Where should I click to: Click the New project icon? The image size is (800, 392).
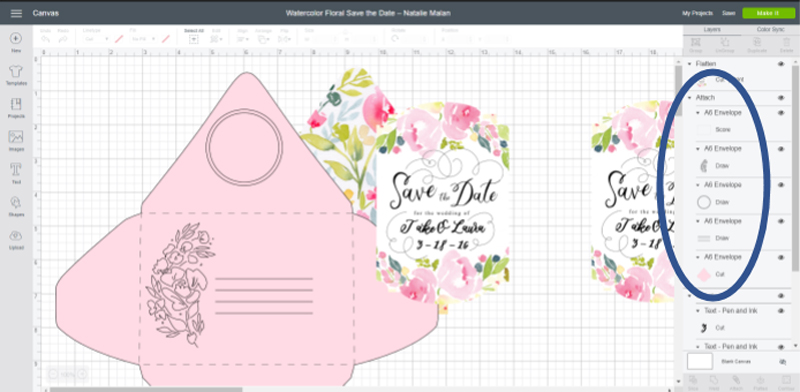coord(16,38)
